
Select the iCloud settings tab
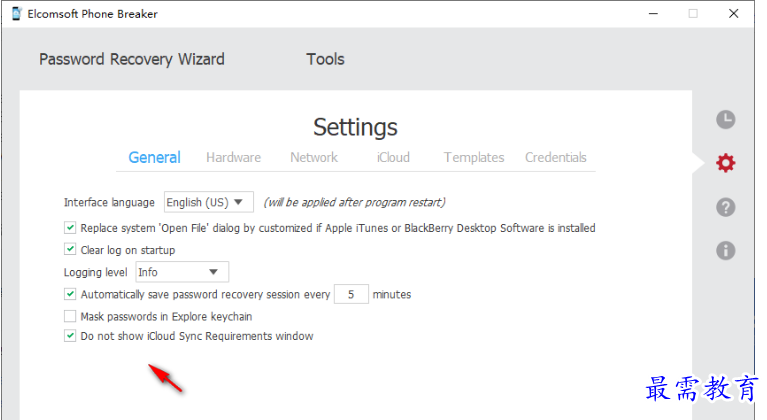pos(393,157)
